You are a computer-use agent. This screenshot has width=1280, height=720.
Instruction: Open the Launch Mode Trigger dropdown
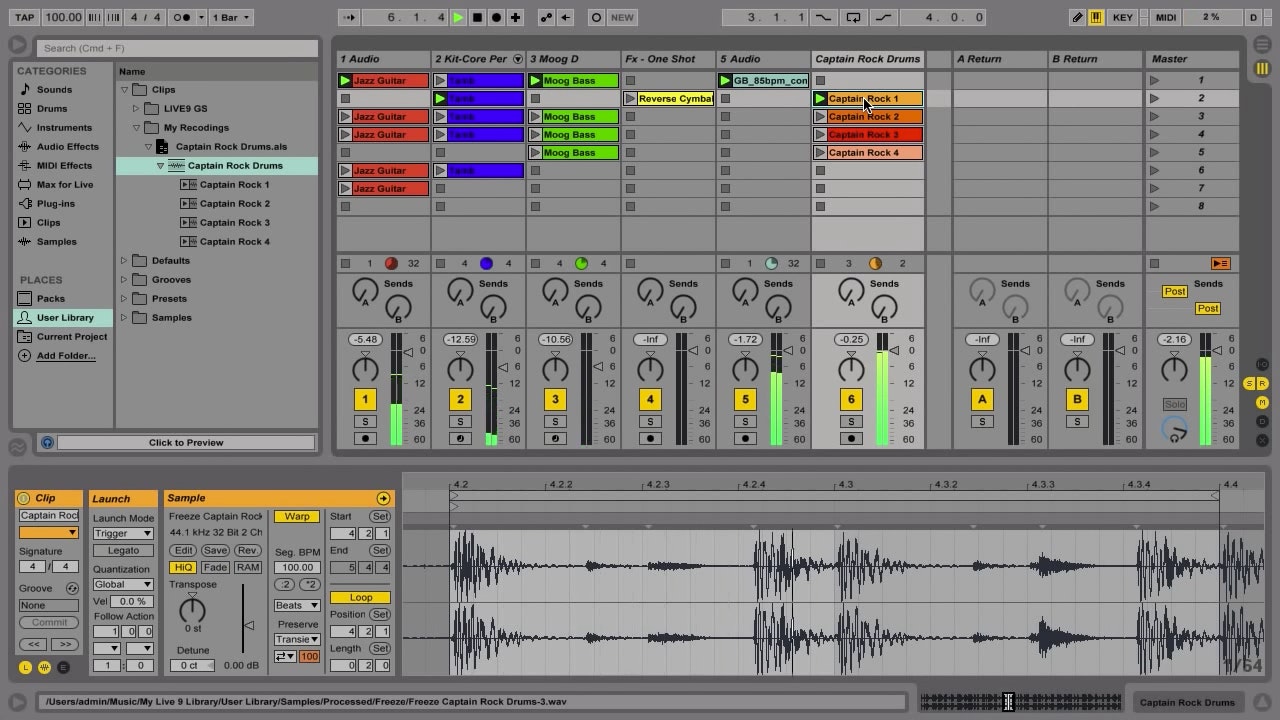coord(122,534)
